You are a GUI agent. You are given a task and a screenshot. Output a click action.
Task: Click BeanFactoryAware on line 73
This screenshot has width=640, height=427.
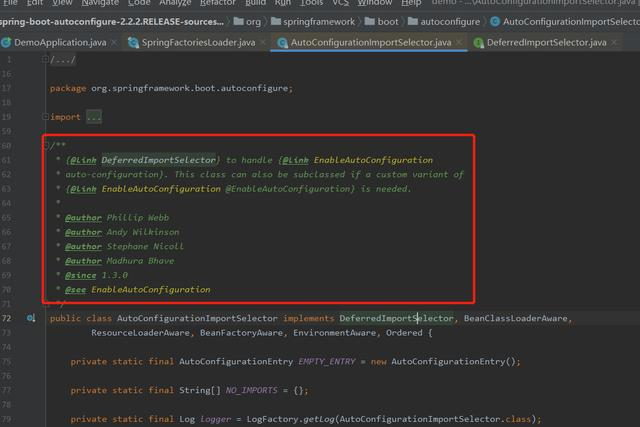pos(241,333)
